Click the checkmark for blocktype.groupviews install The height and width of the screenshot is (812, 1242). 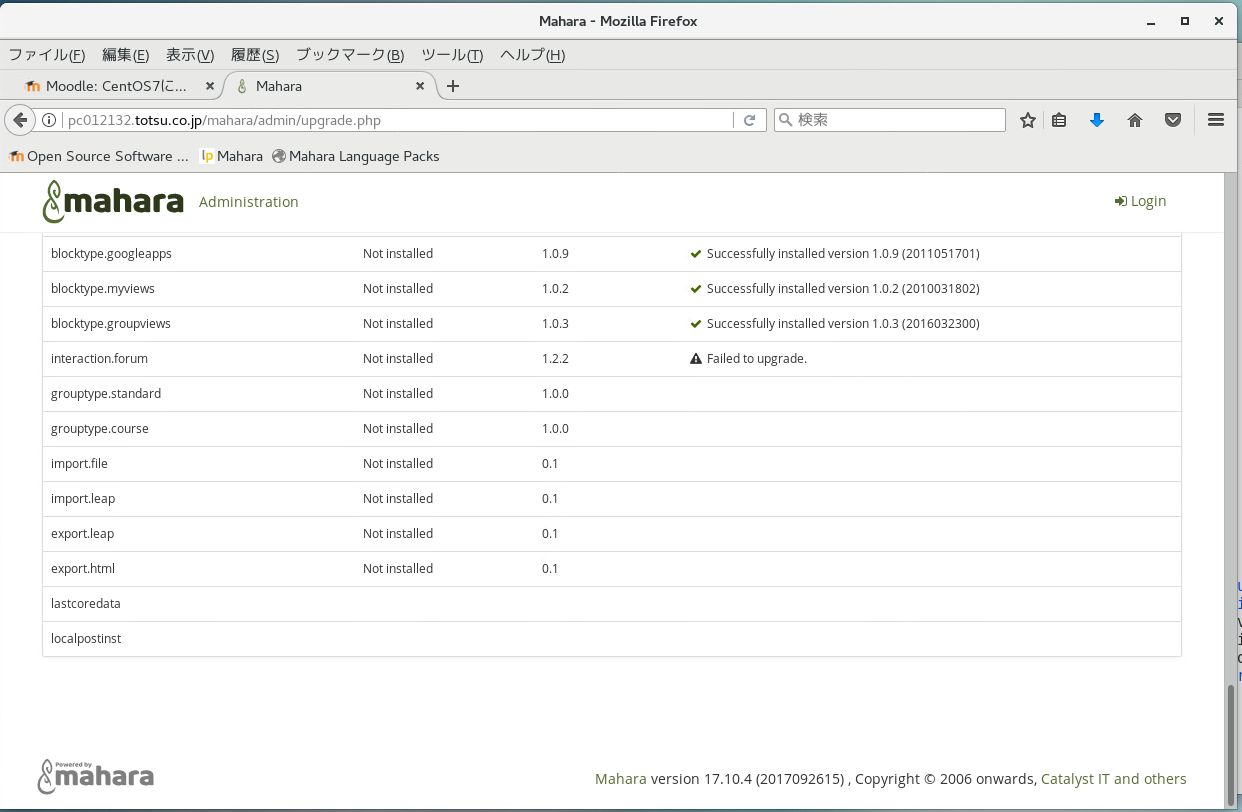click(696, 323)
